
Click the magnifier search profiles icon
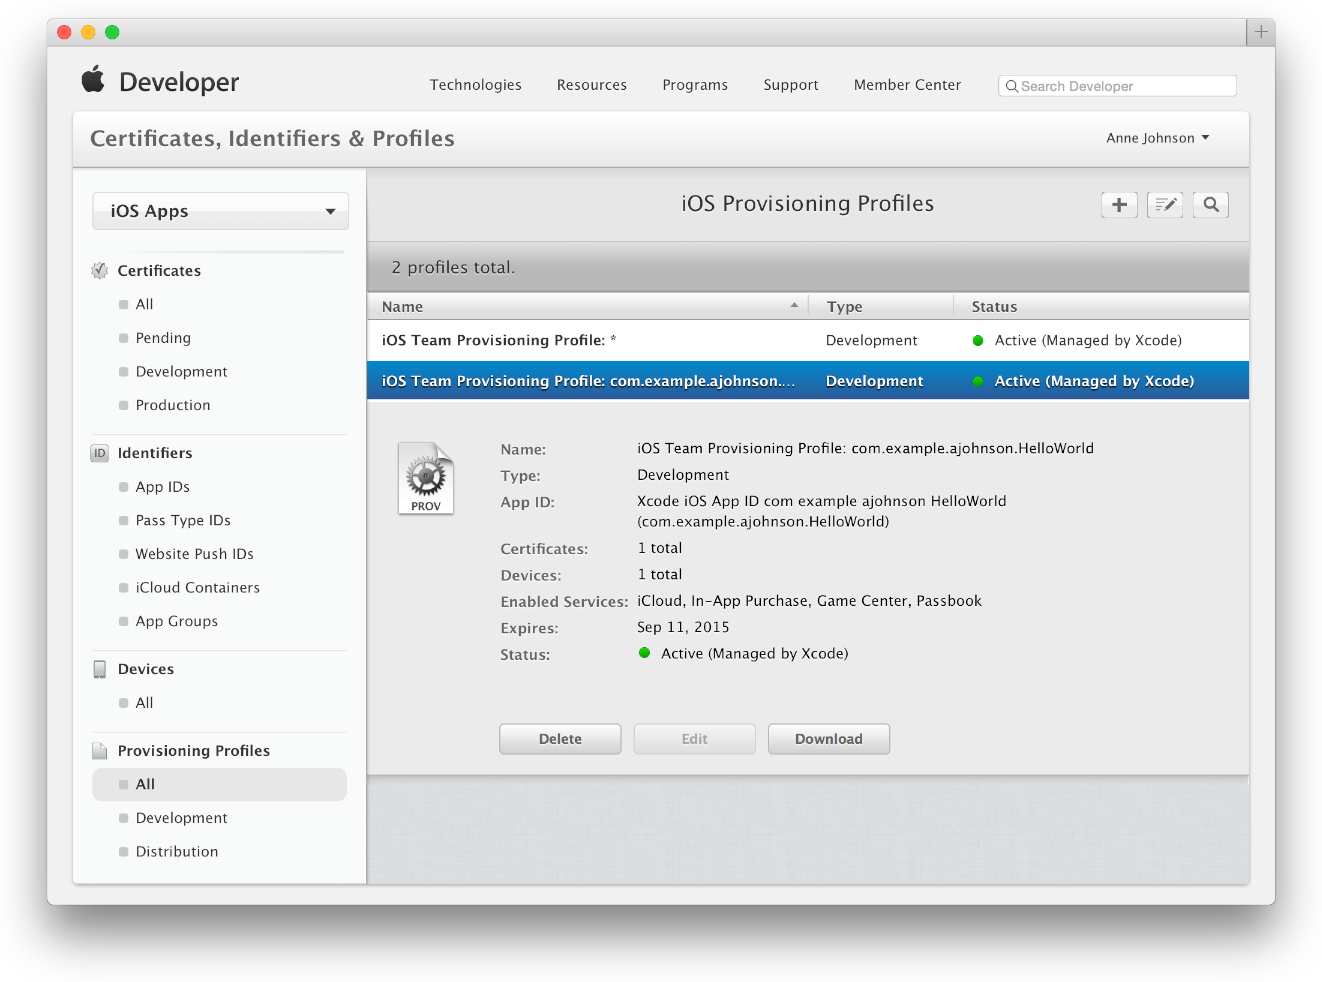(x=1211, y=205)
